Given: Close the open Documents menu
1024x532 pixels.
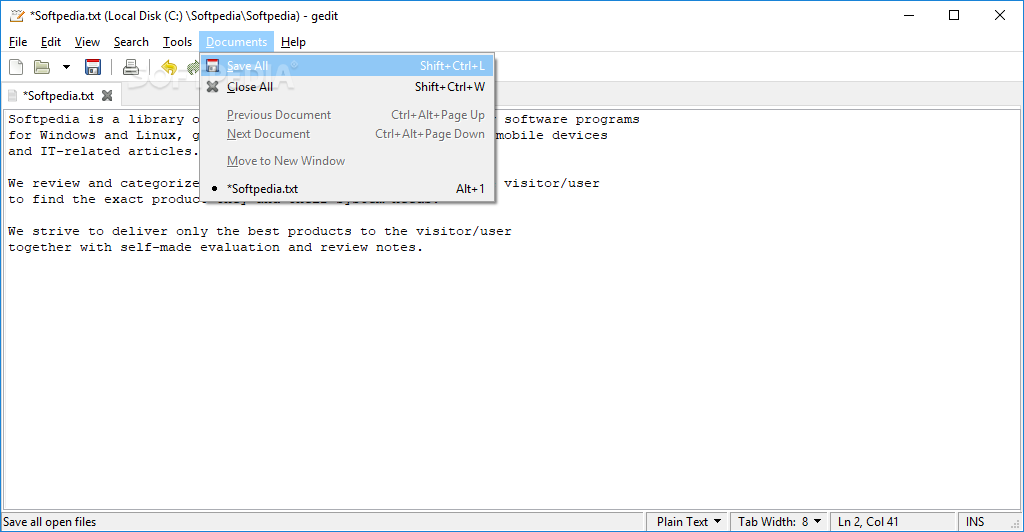Looking at the screenshot, I should [x=236, y=42].
